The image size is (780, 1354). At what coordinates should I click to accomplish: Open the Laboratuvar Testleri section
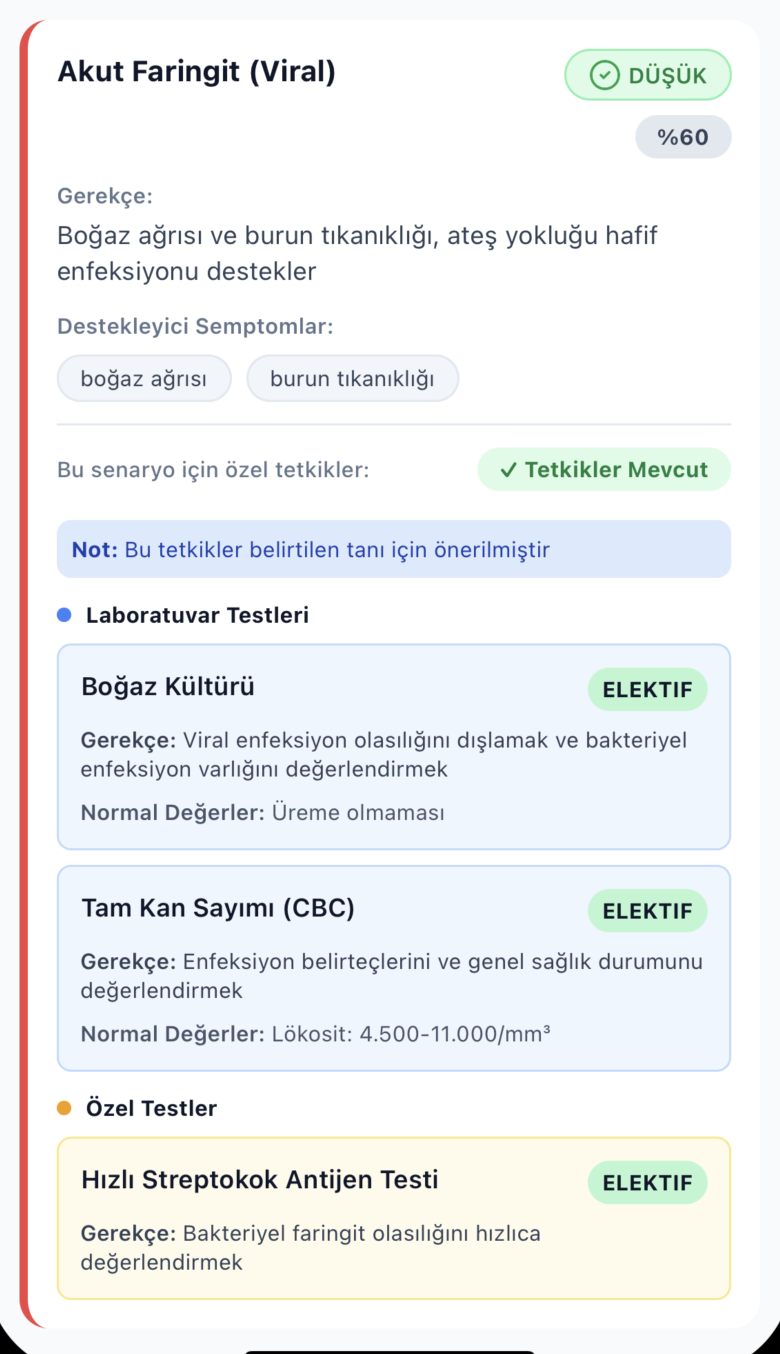point(197,615)
